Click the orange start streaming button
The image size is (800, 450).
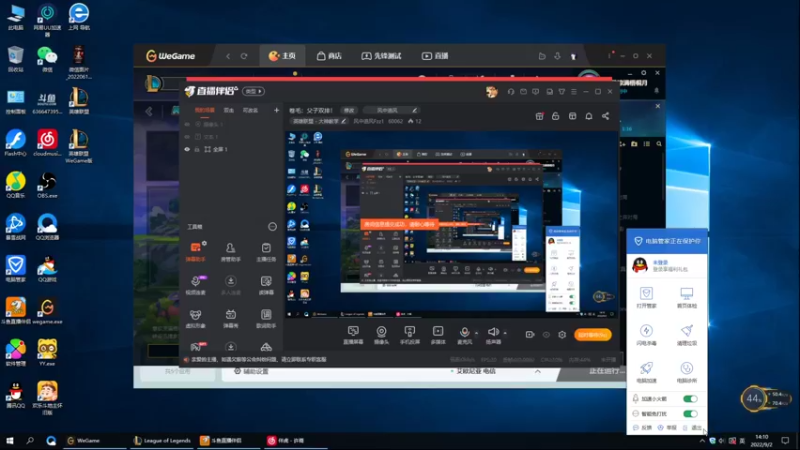592,335
